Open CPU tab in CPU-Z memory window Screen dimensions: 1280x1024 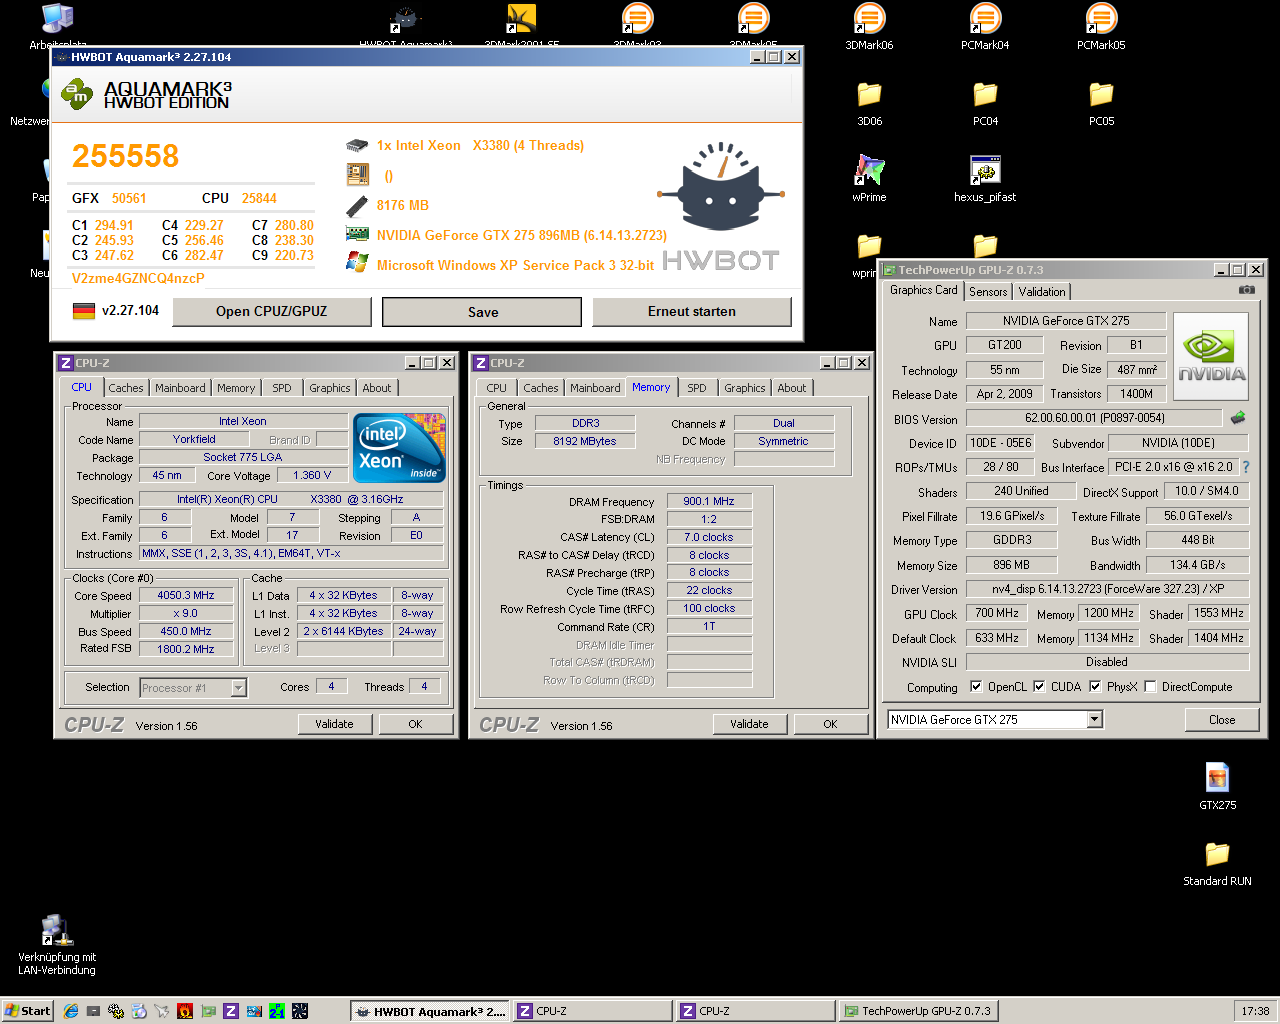point(497,388)
